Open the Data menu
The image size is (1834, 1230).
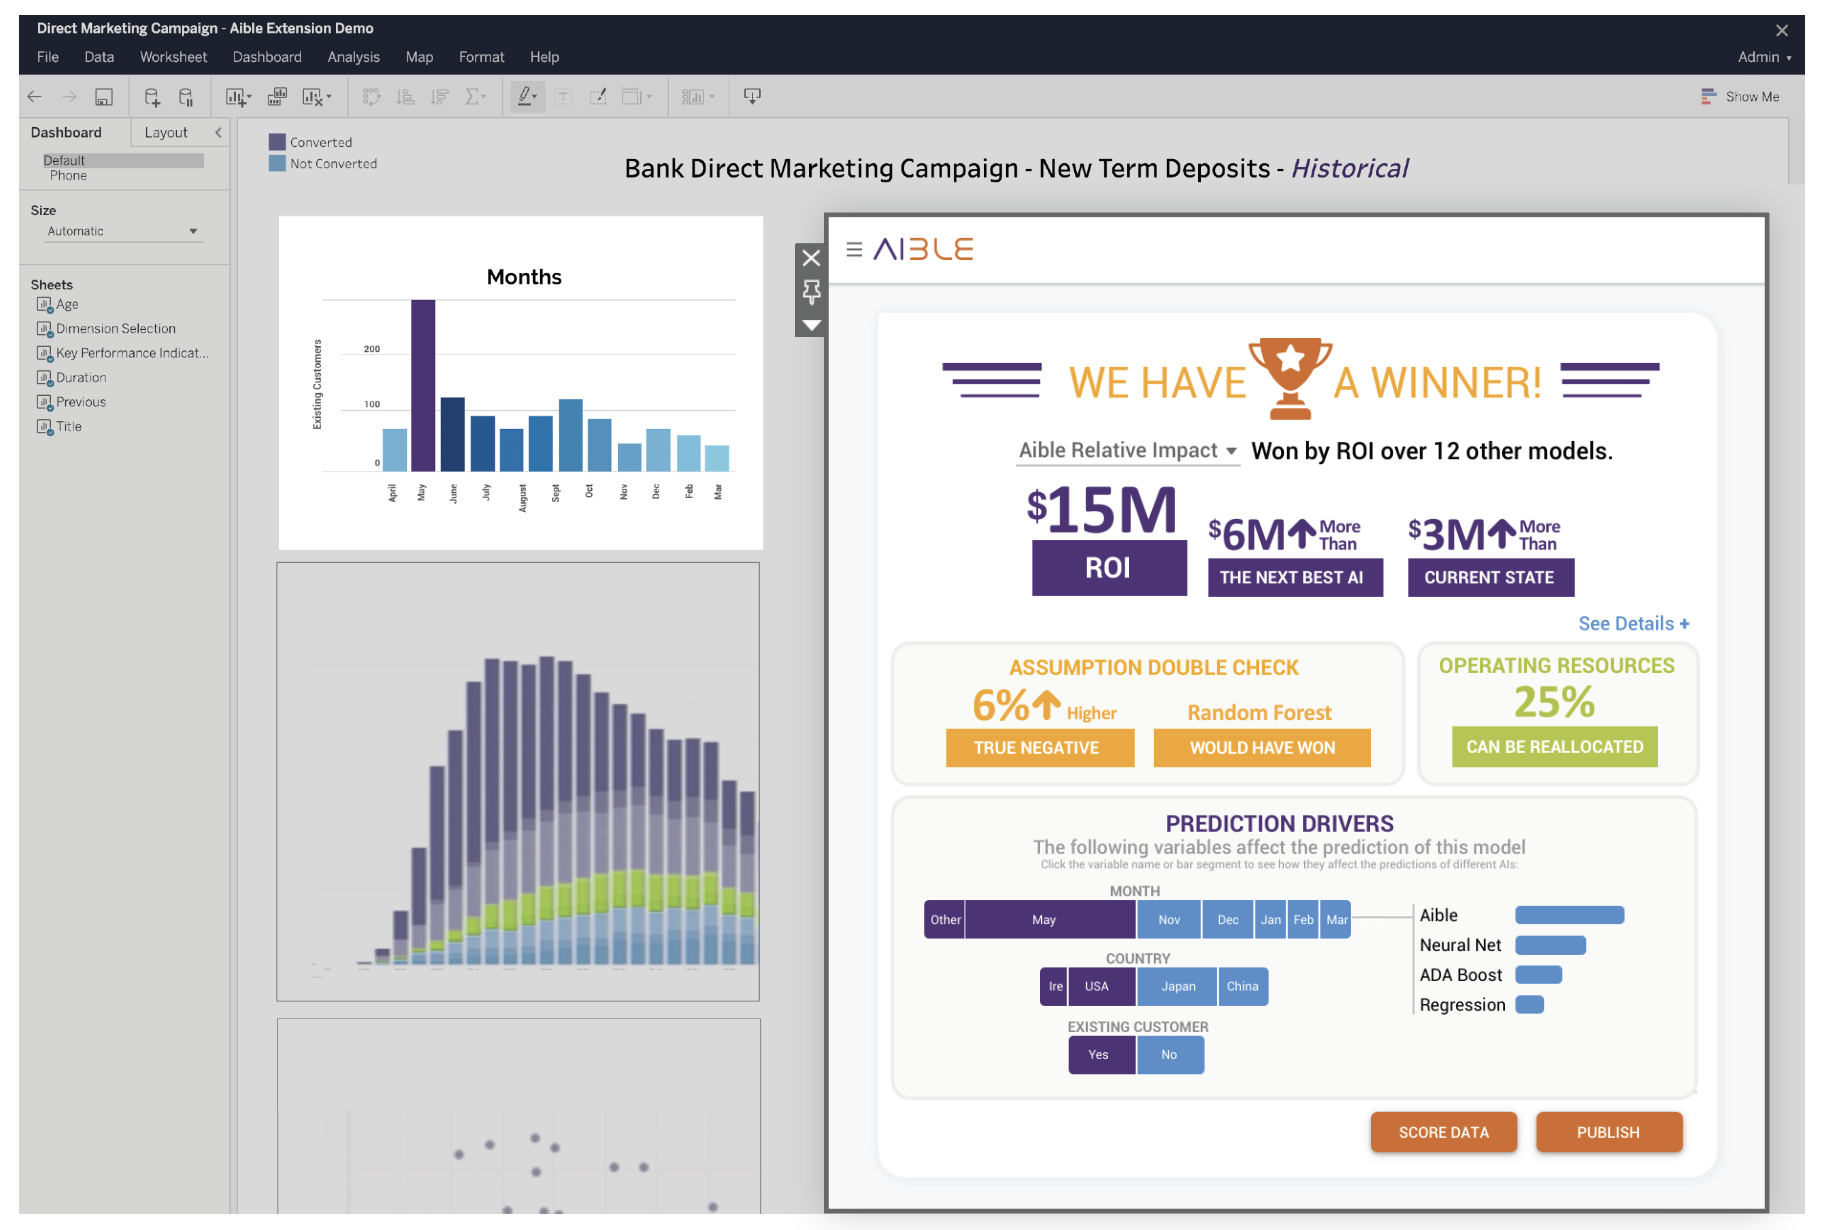point(99,57)
